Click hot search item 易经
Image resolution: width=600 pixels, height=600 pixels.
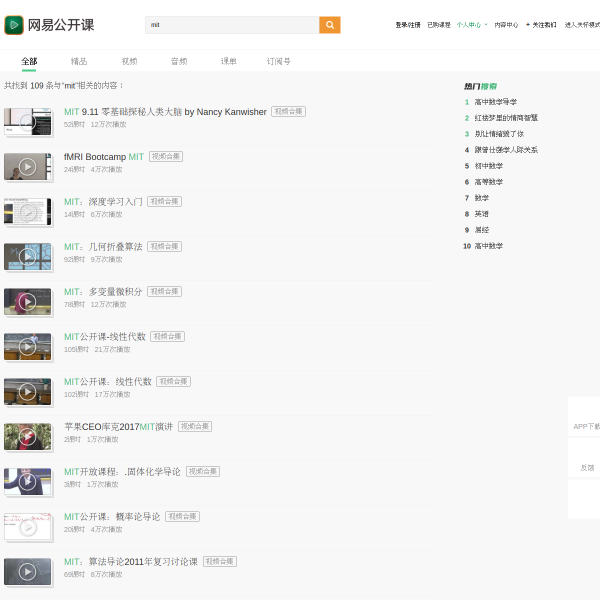(x=482, y=230)
